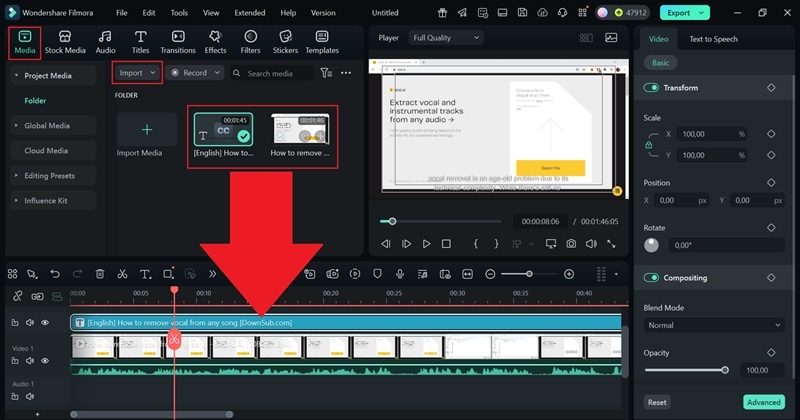
Task: Toggle the Transform switch
Action: pos(651,88)
